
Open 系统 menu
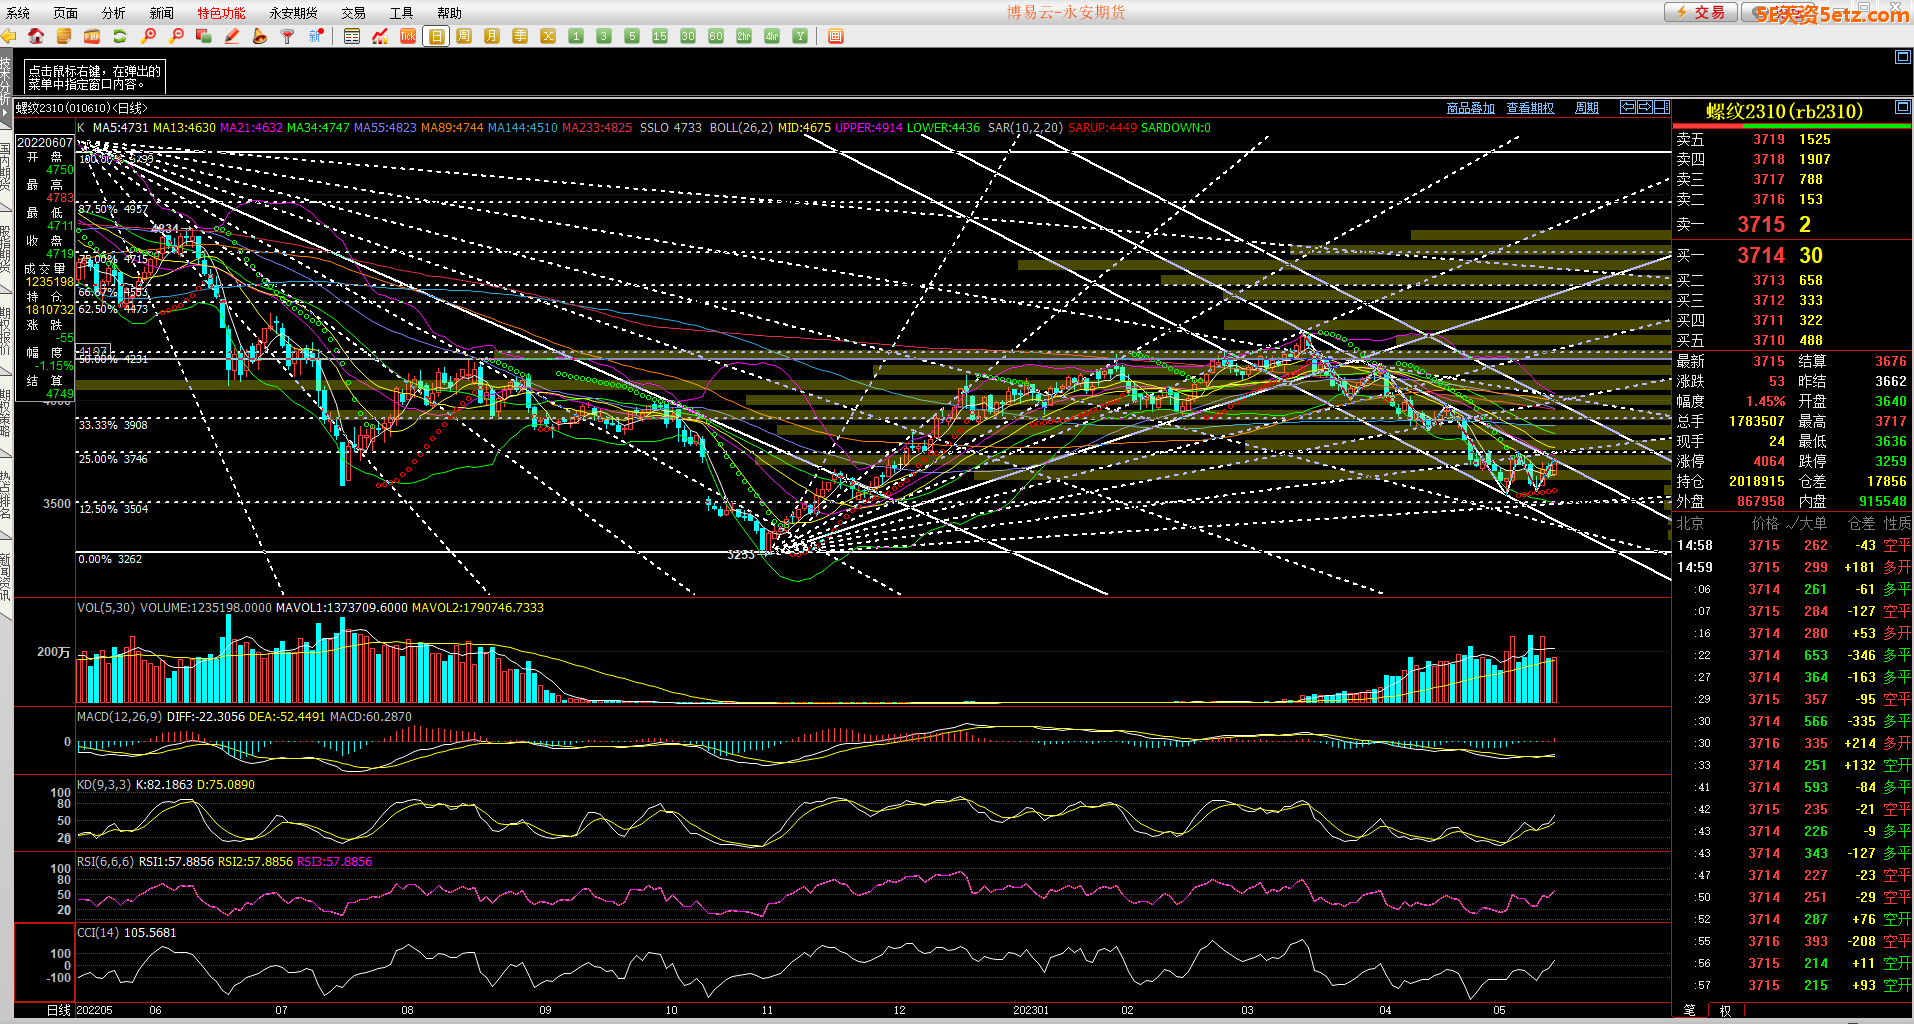(x=18, y=13)
